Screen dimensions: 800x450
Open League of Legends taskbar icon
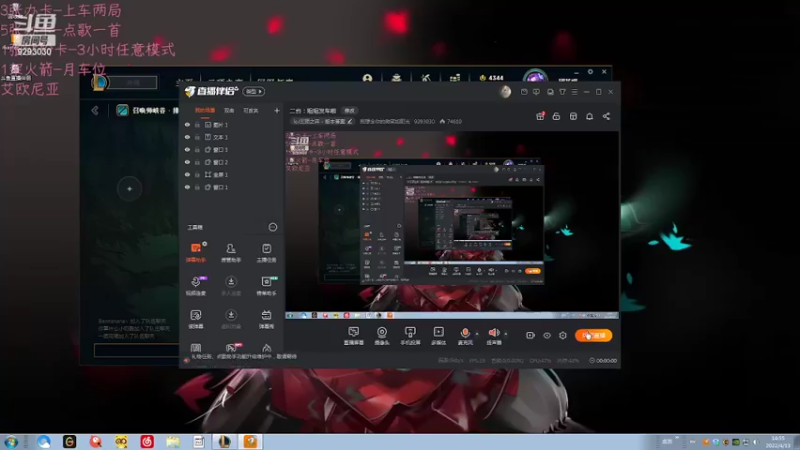point(224,442)
